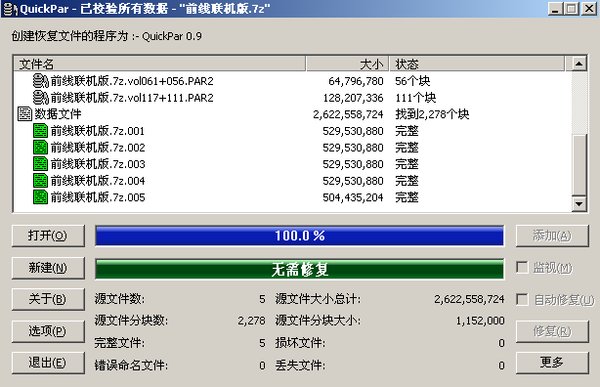Click green icon of 前线联机版.7z.005
This screenshot has height=387, width=600.
40,197
